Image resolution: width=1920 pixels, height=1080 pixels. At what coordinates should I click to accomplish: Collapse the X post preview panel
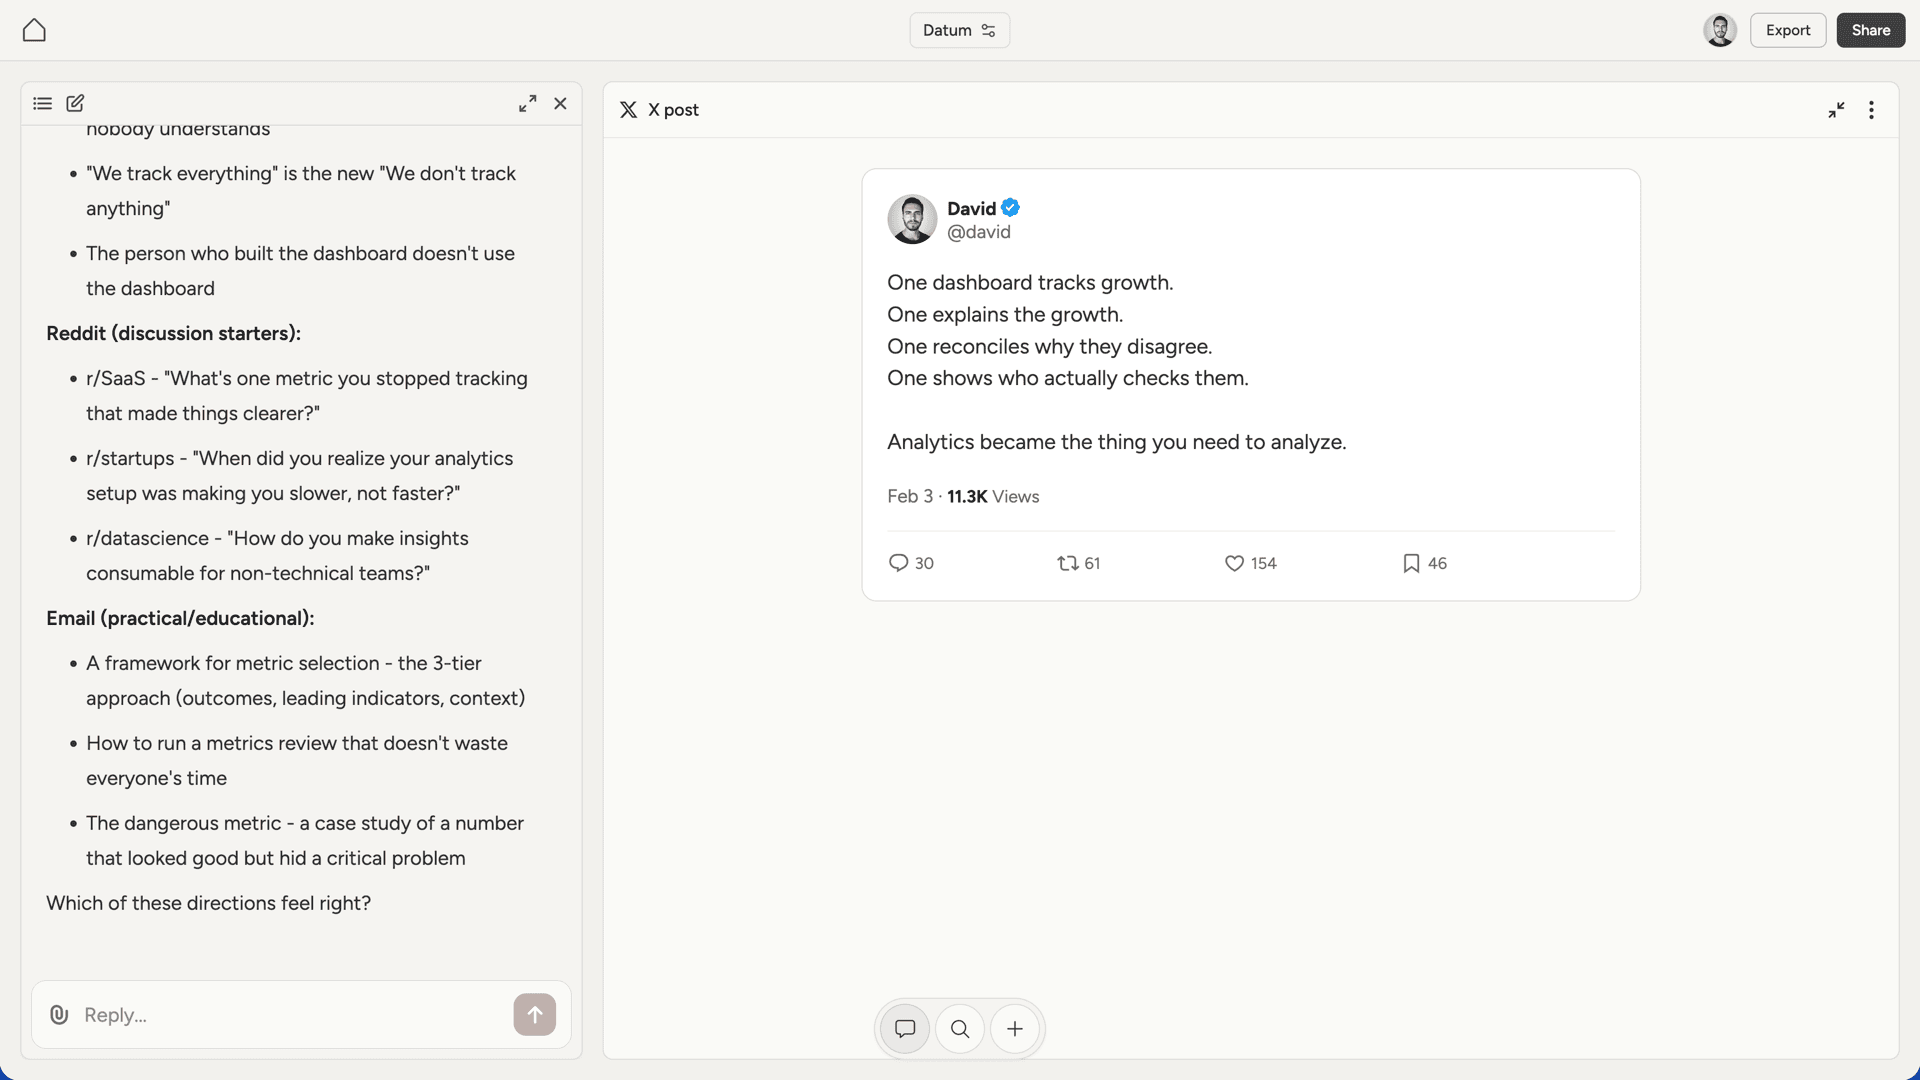(x=1836, y=110)
